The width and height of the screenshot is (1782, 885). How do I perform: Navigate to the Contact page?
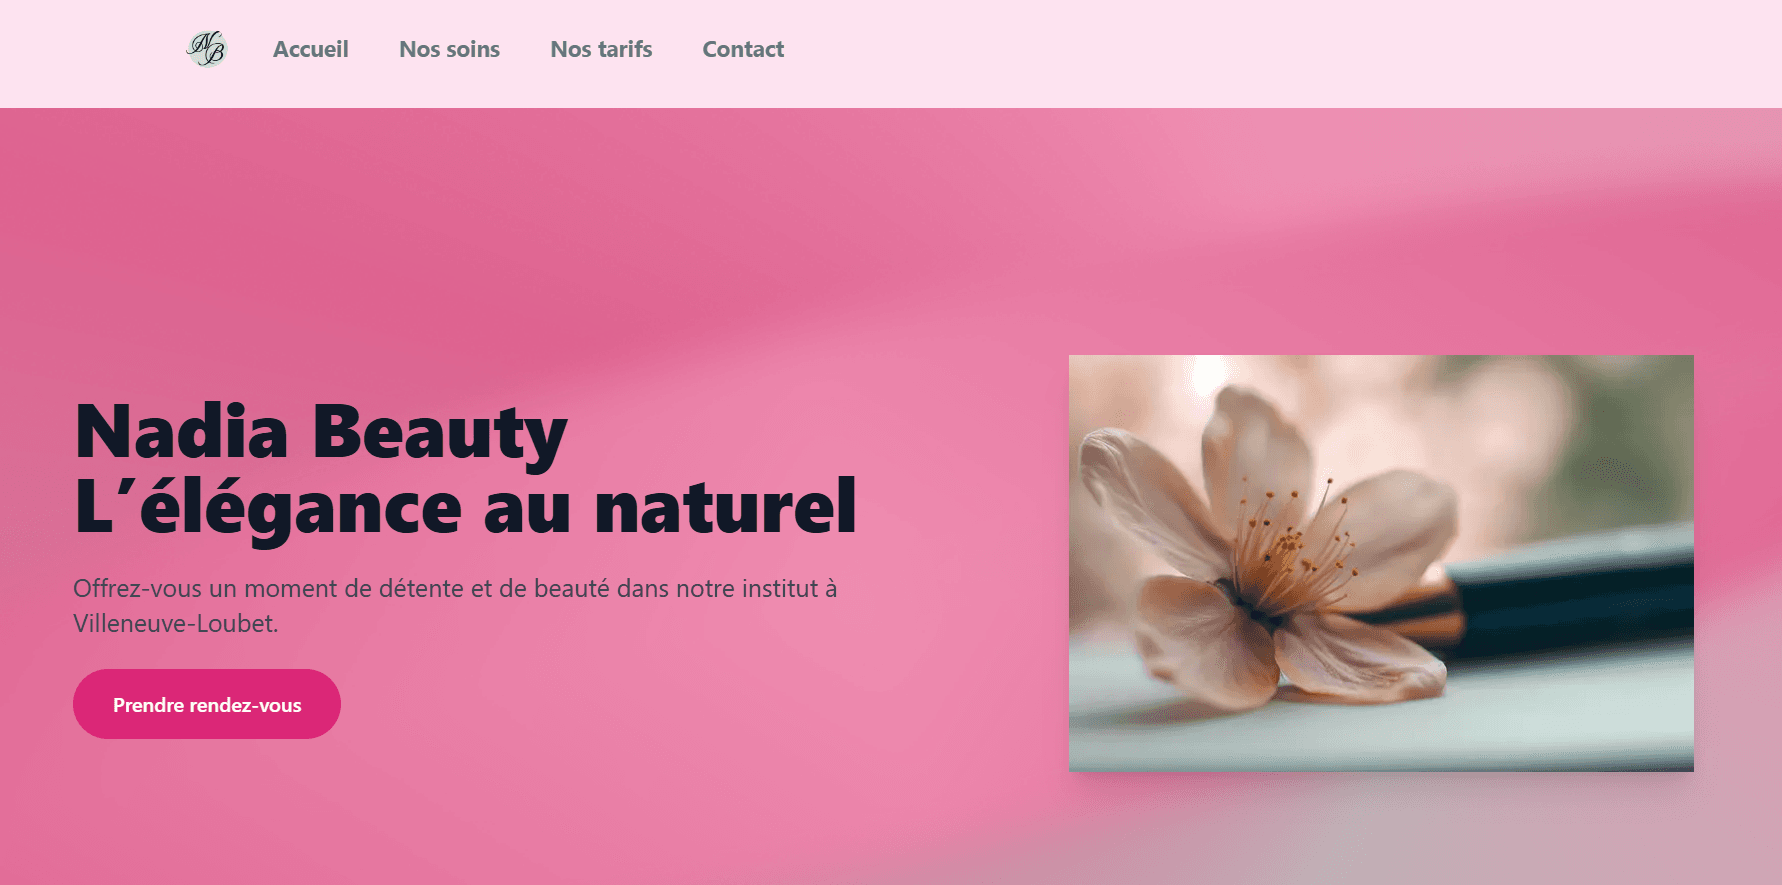[743, 49]
